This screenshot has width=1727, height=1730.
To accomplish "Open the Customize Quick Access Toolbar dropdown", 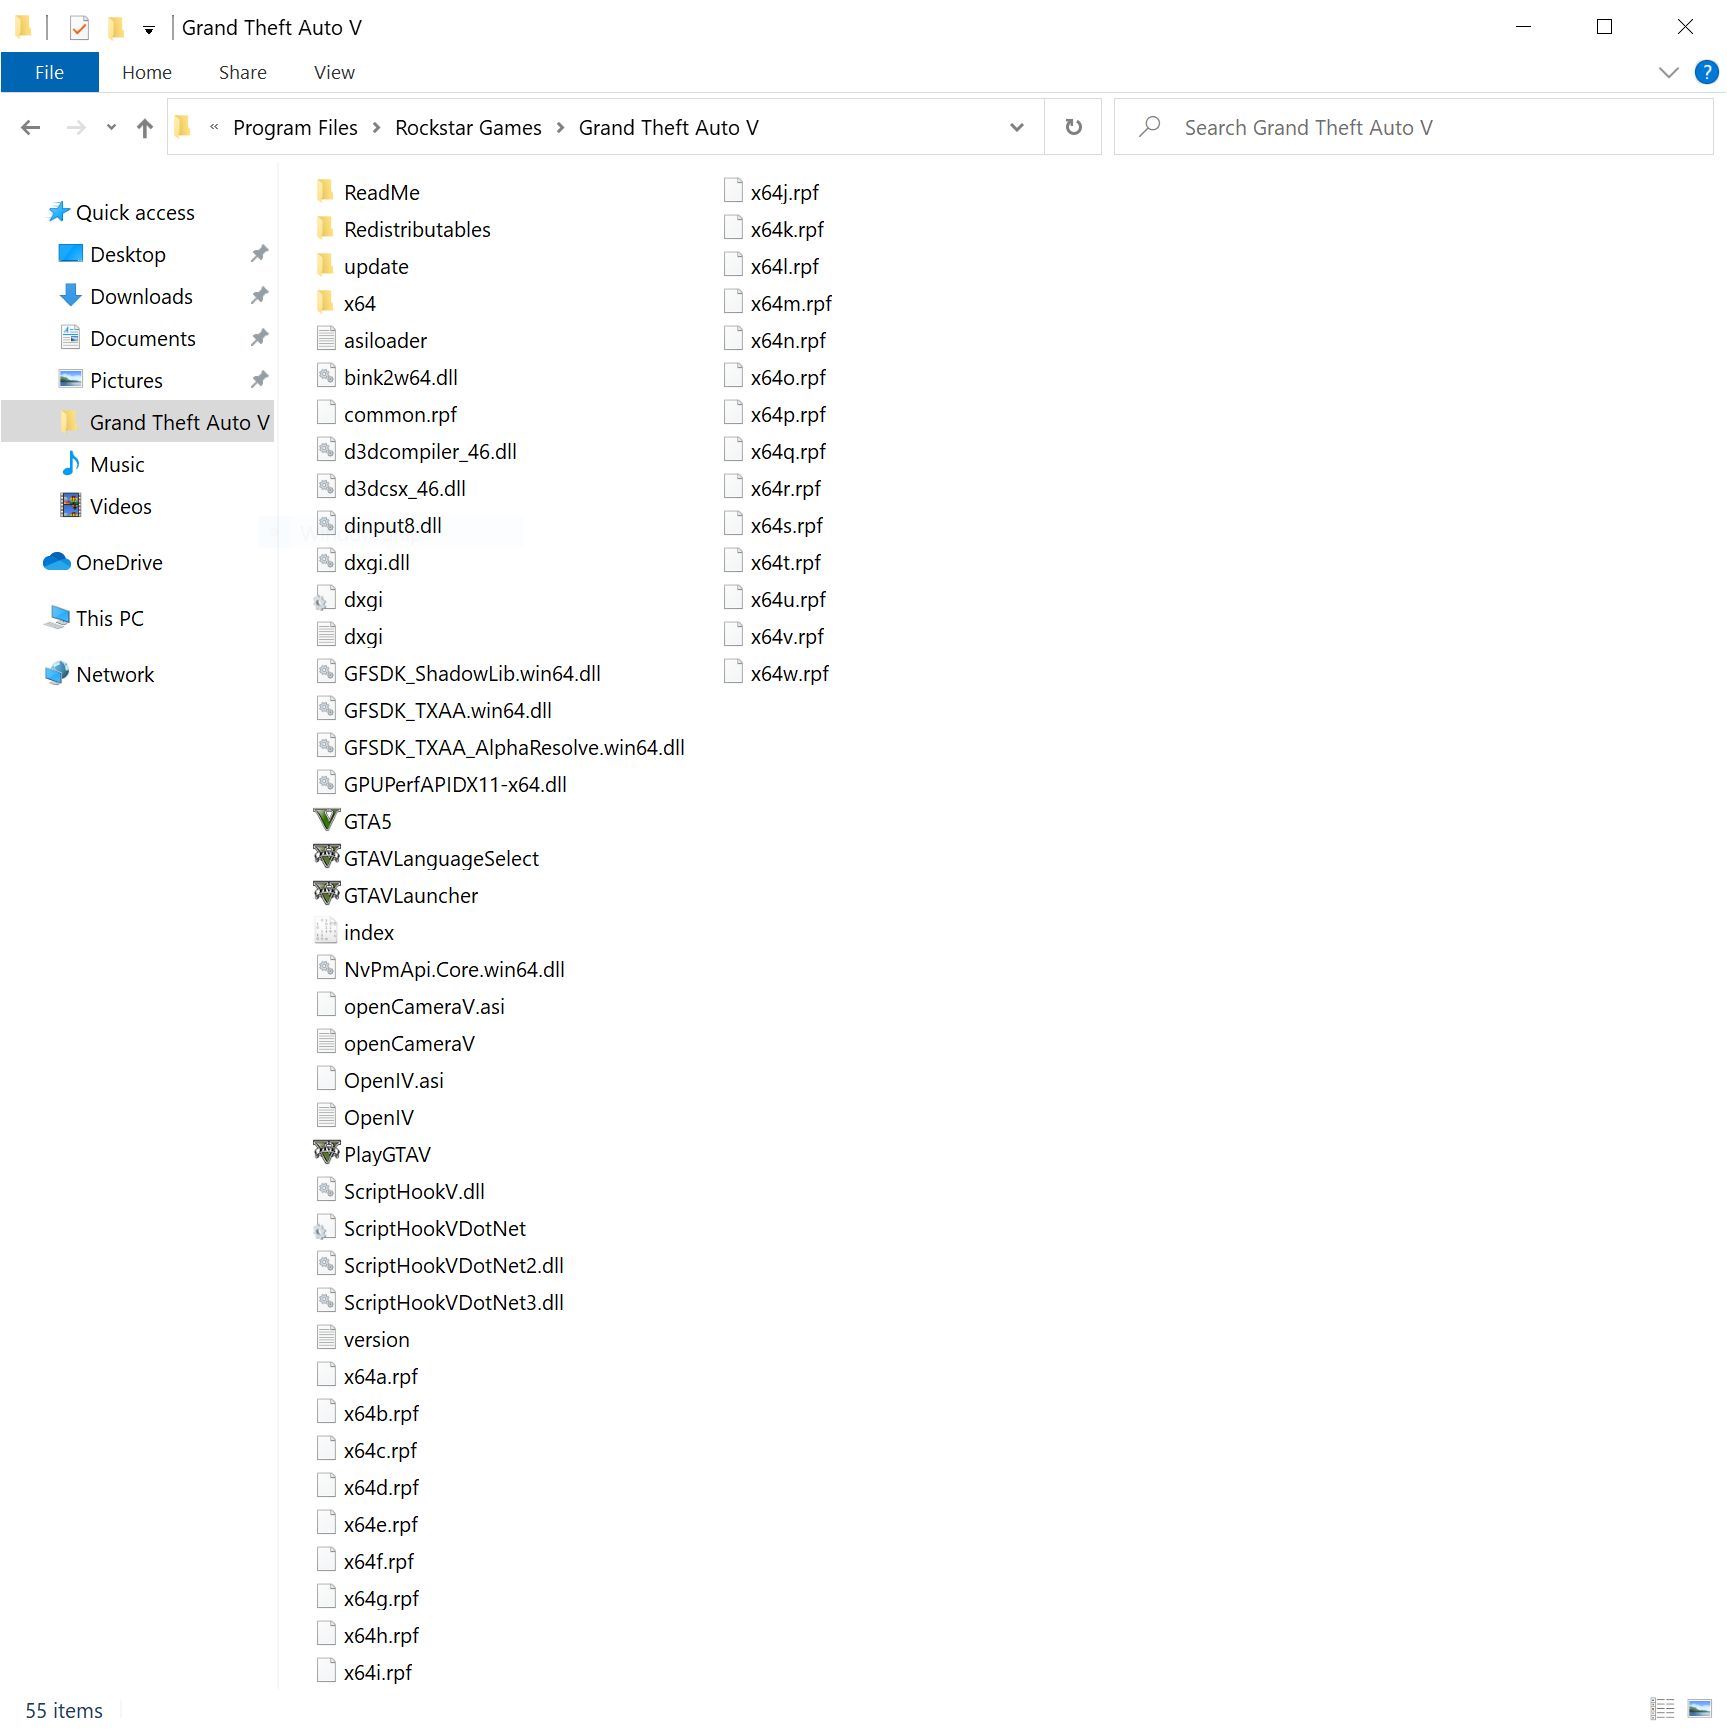I will [149, 30].
